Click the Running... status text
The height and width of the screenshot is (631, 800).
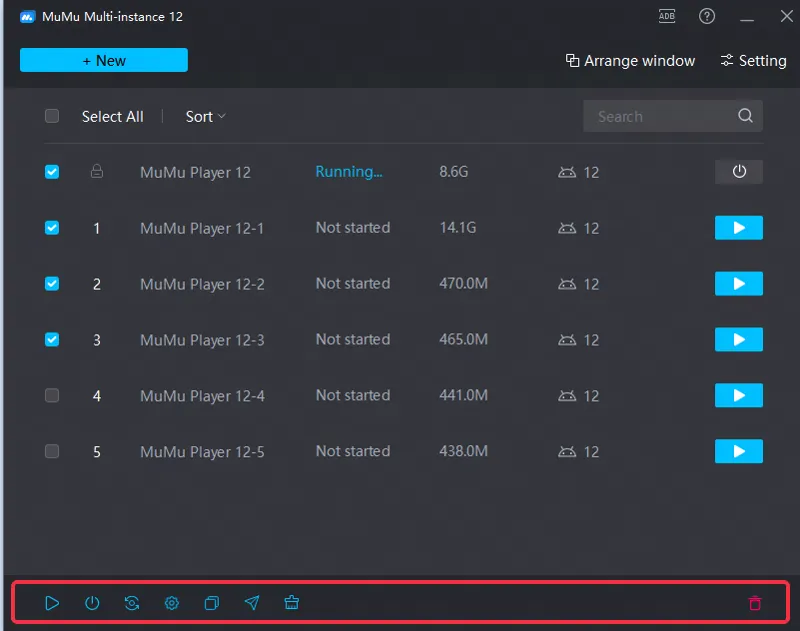click(x=349, y=172)
